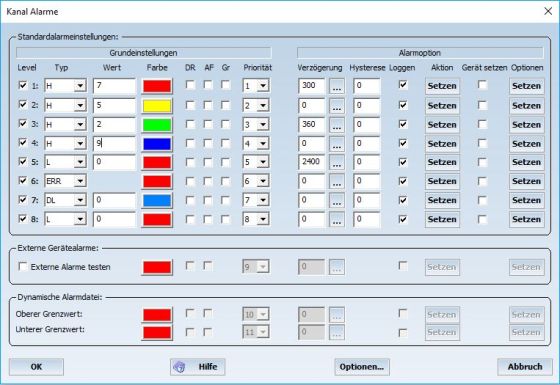Screen dimensions: 560x385
Task: Click the Hilfe button with hand icon
Action: 198,367
